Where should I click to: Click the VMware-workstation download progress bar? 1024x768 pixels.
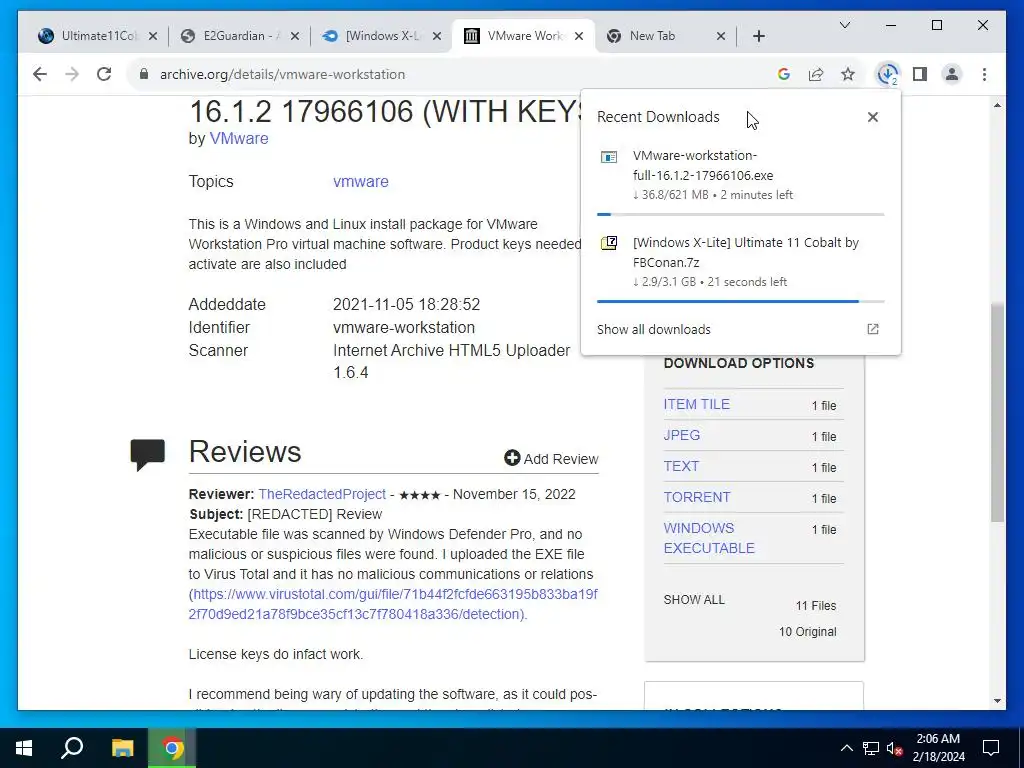click(741, 214)
